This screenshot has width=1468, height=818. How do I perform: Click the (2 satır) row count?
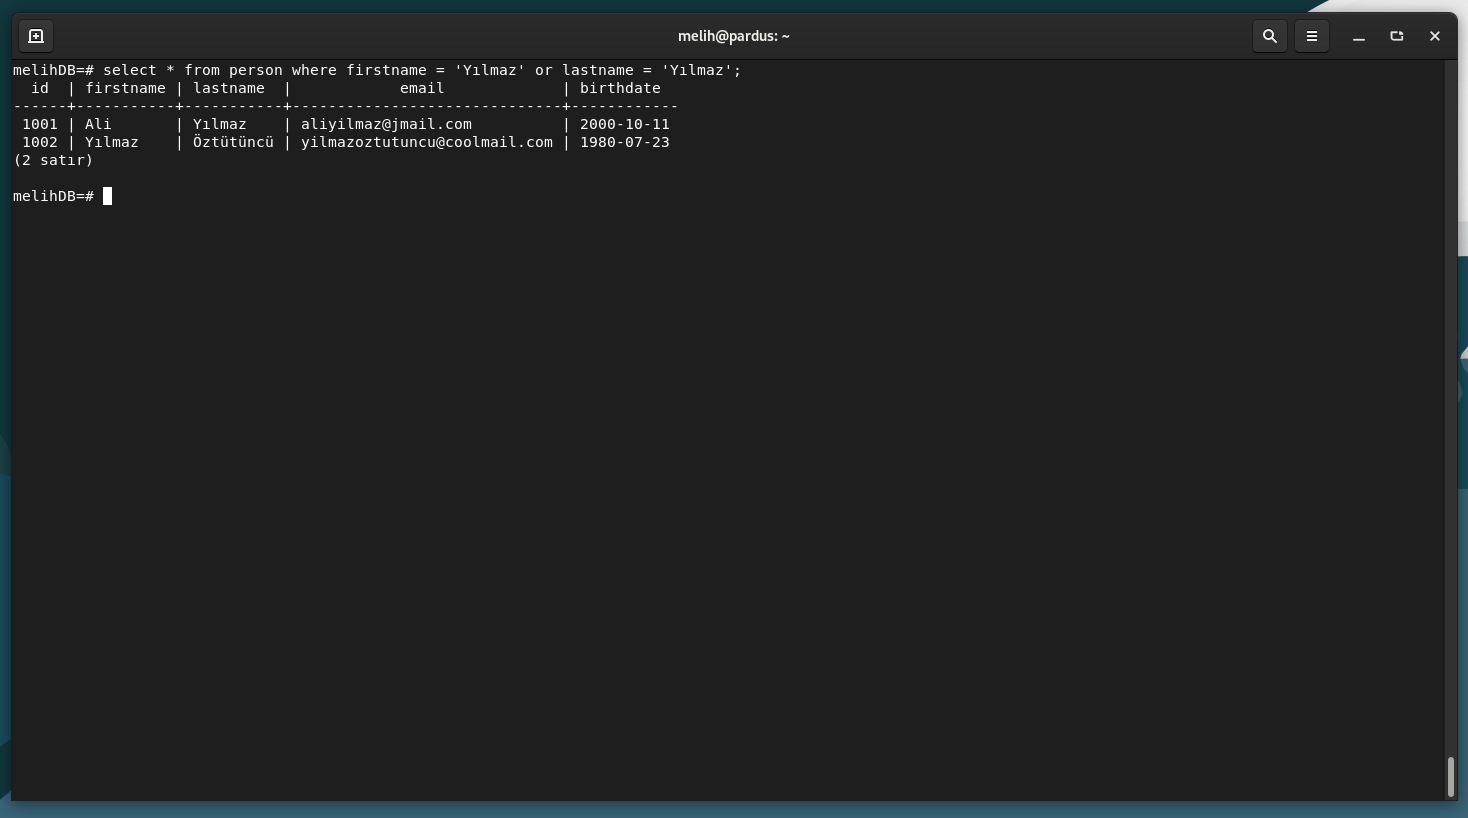(53, 160)
